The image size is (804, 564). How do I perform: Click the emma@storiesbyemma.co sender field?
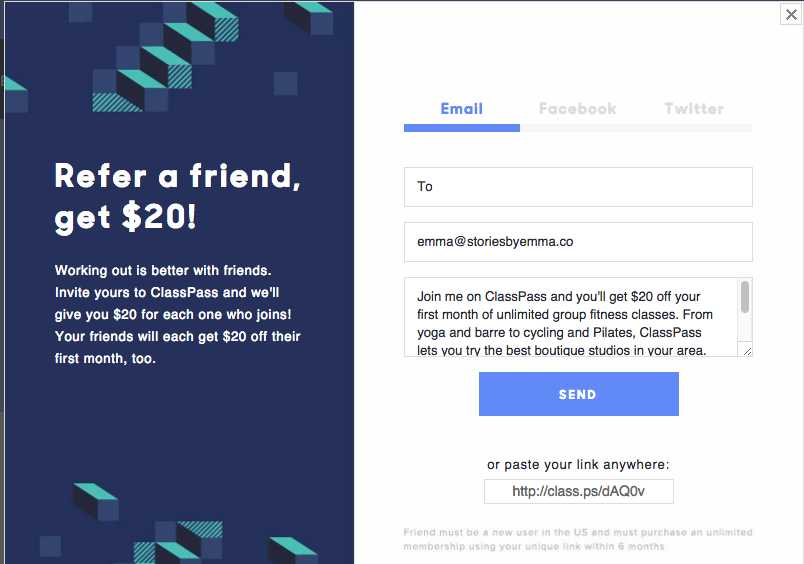[578, 242]
